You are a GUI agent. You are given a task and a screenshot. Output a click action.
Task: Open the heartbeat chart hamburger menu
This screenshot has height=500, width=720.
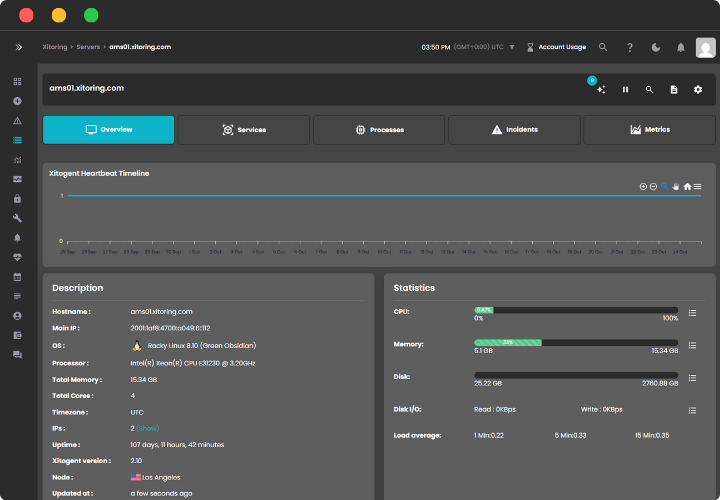(x=698, y=186)
